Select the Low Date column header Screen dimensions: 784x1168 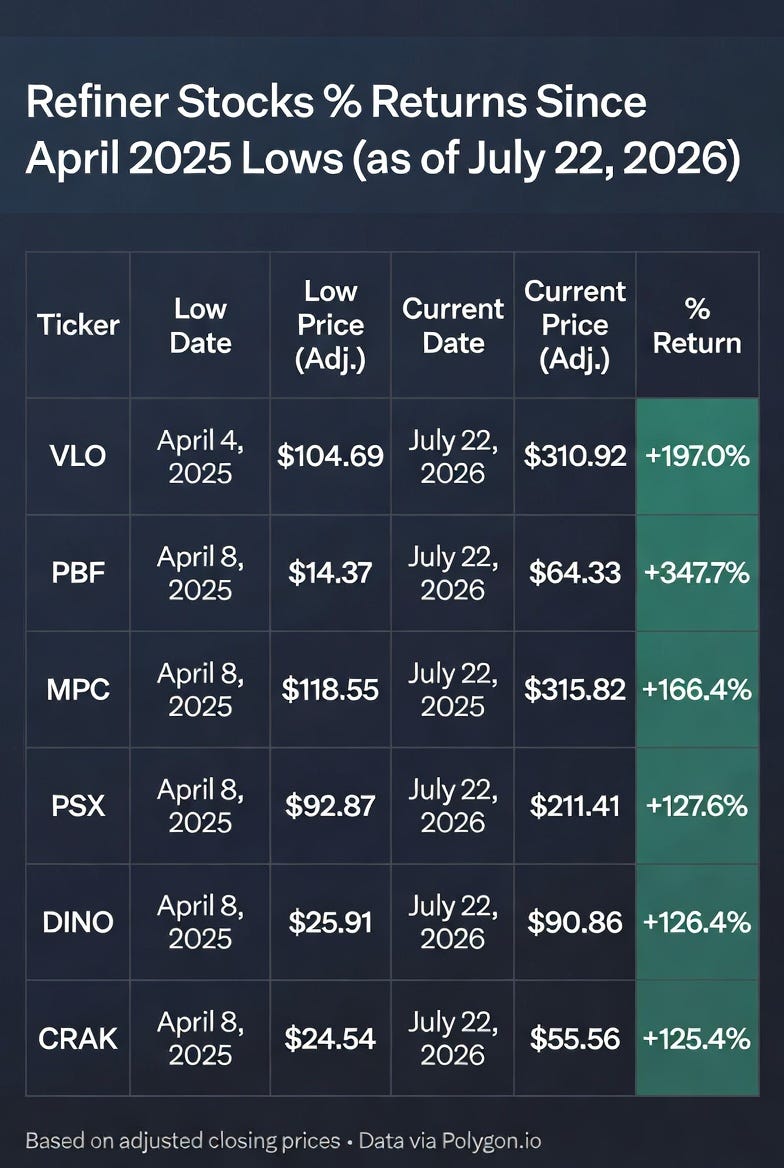tap(200, 326)
